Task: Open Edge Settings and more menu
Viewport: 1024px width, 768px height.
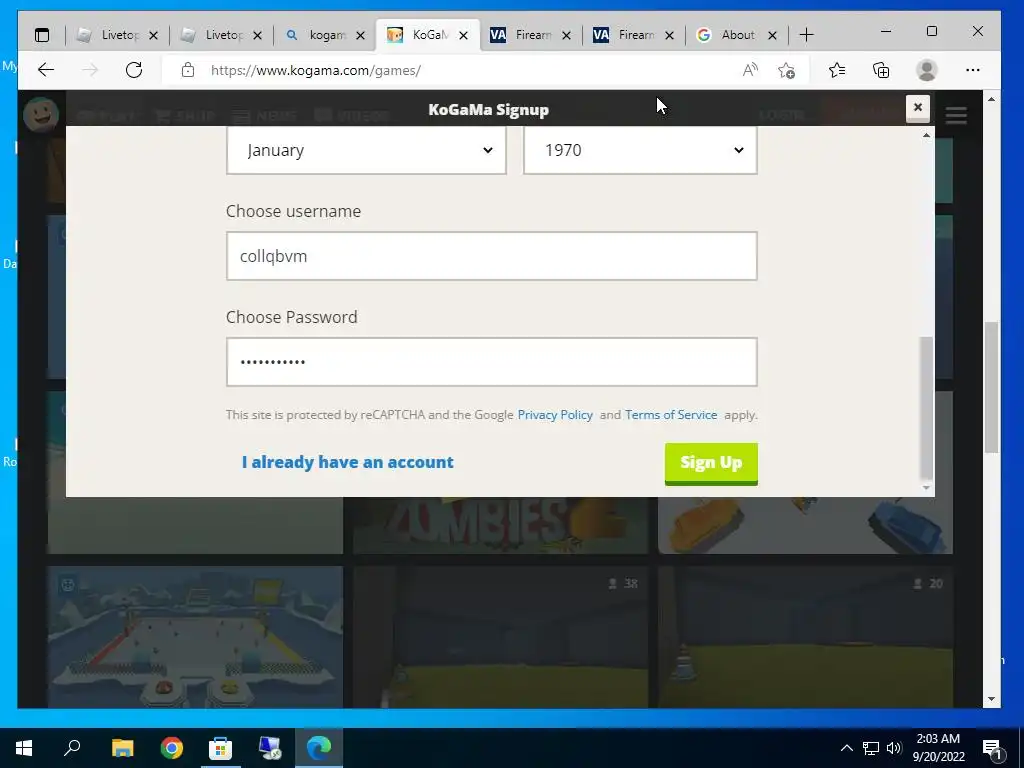Action: [x=972, y=70]
